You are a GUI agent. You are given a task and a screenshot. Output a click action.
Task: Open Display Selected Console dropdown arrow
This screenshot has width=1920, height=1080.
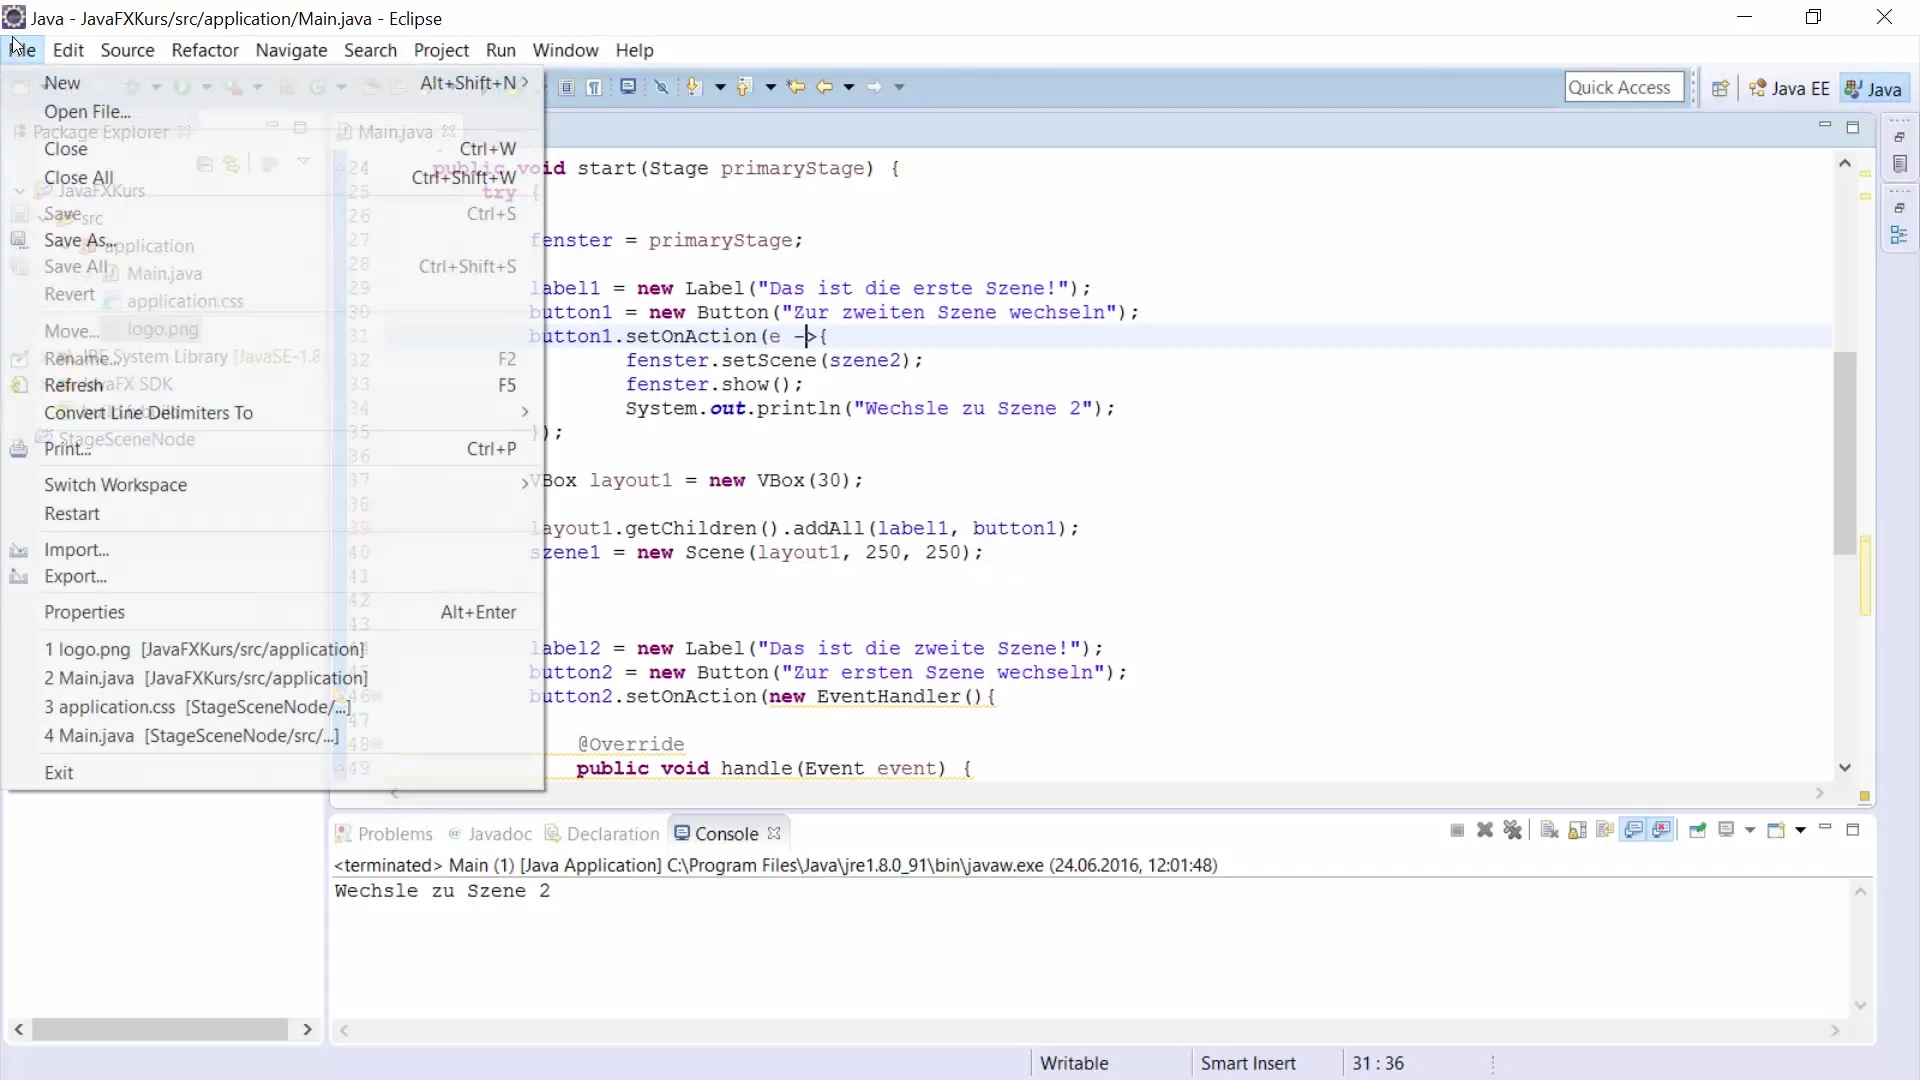click(x=1750, y=830)
